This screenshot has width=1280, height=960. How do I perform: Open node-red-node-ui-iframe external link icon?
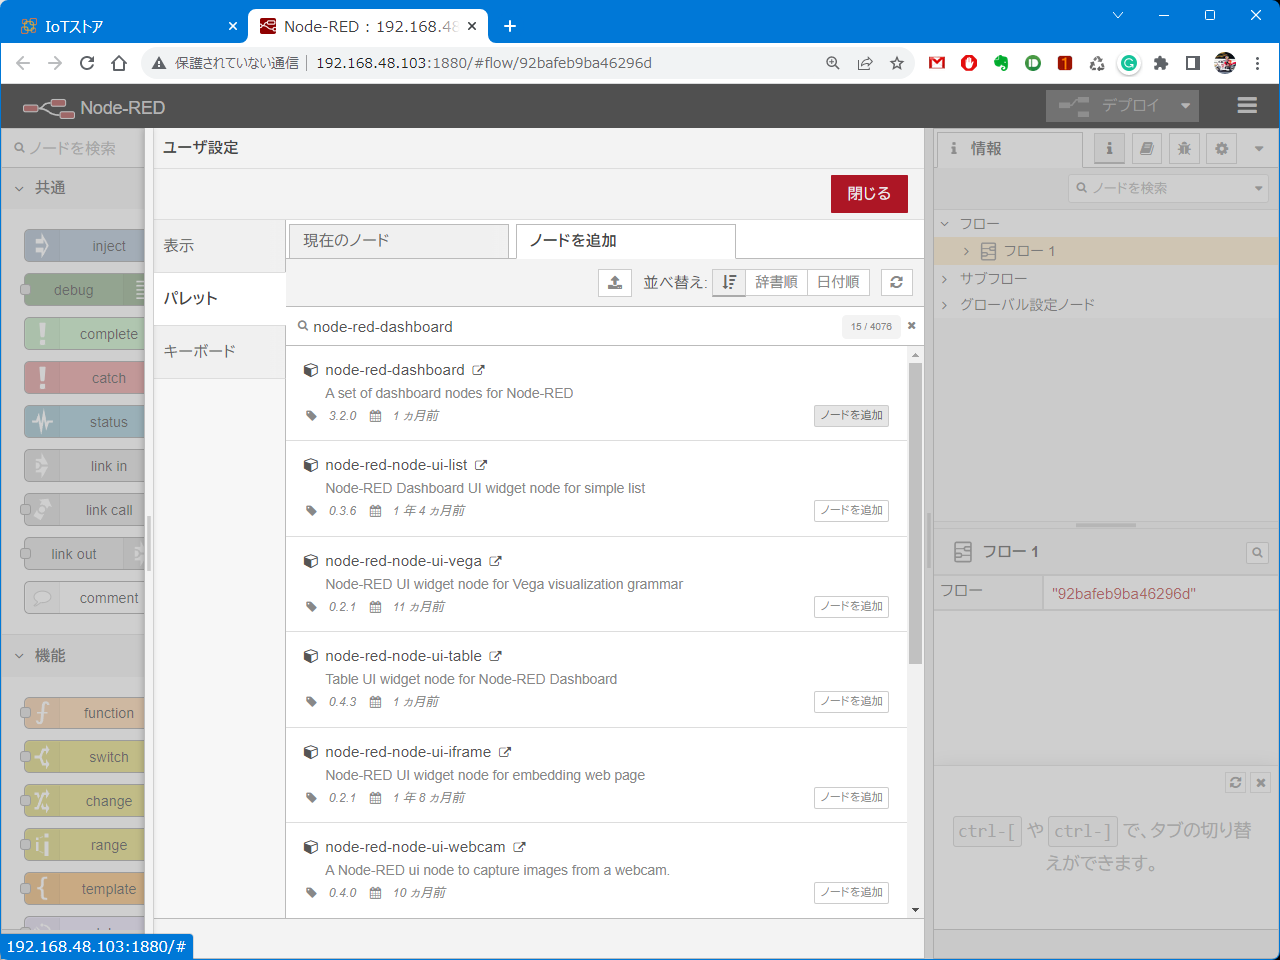pyautogui.click(x=505, y=752)
